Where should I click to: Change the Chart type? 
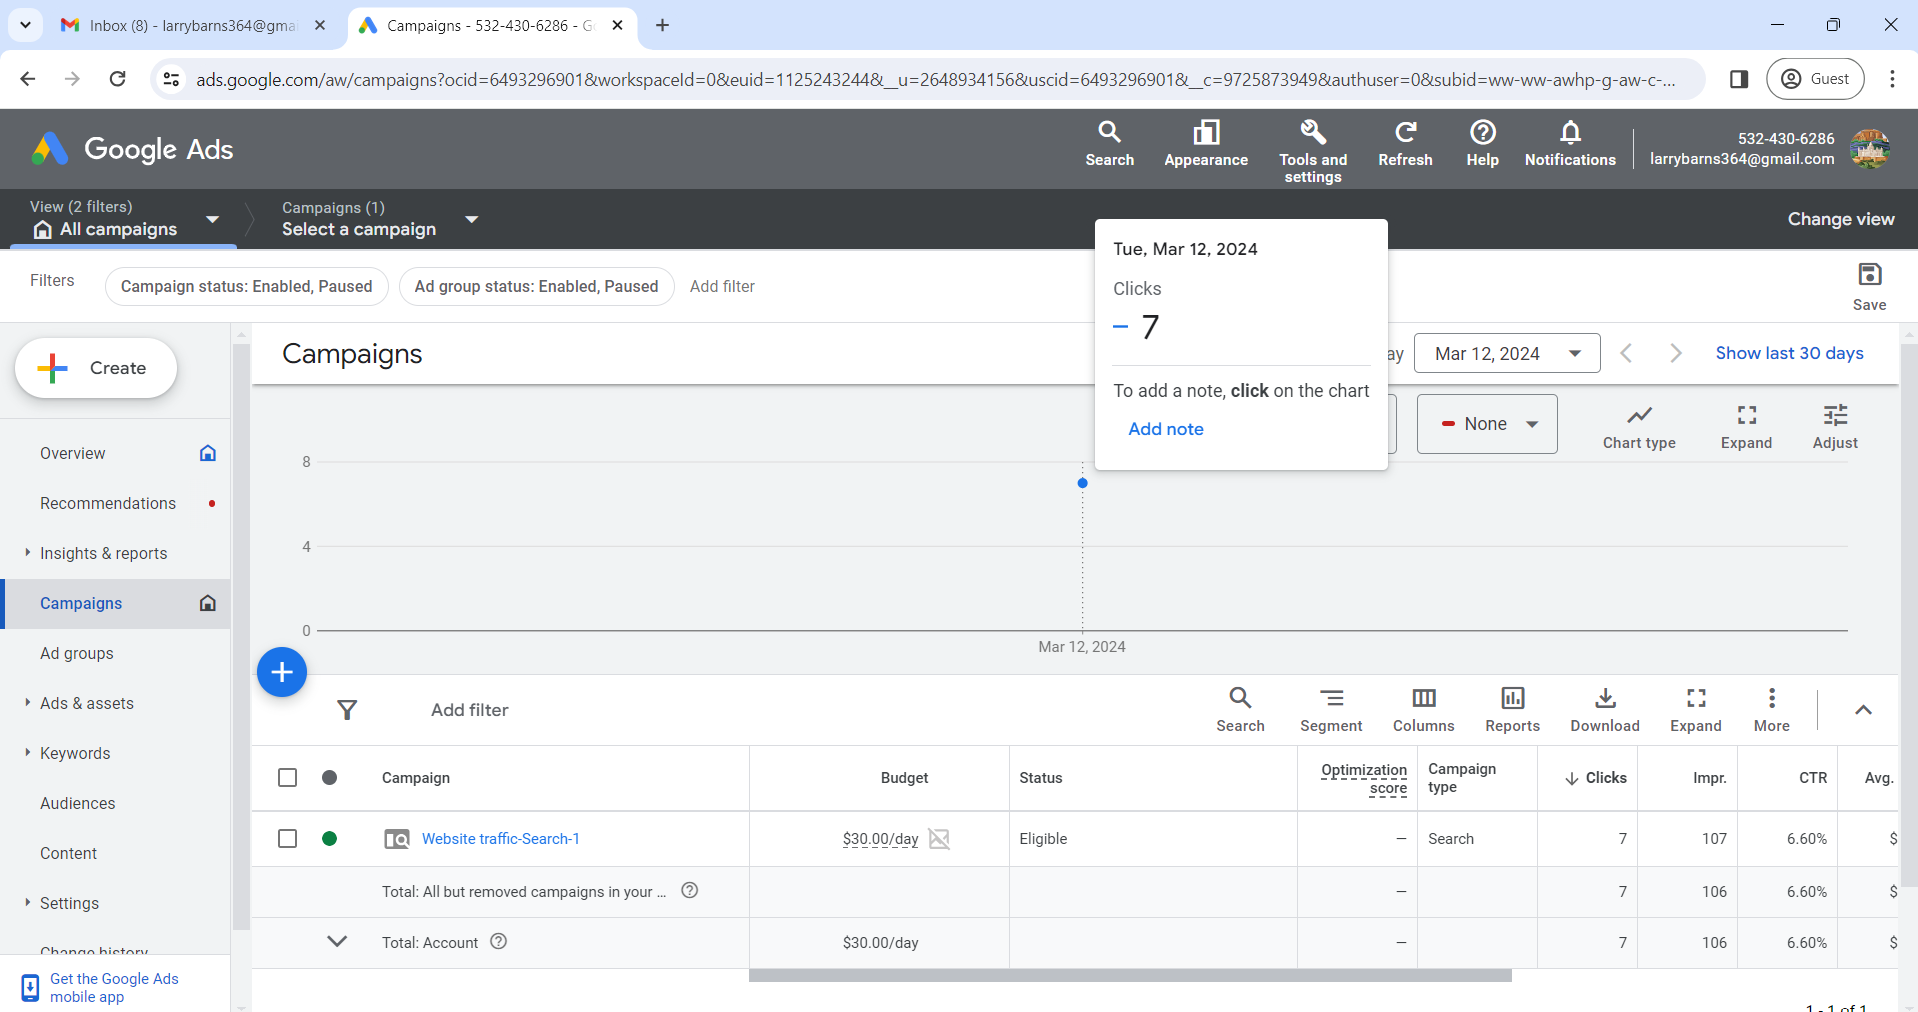click(1639, 427)
